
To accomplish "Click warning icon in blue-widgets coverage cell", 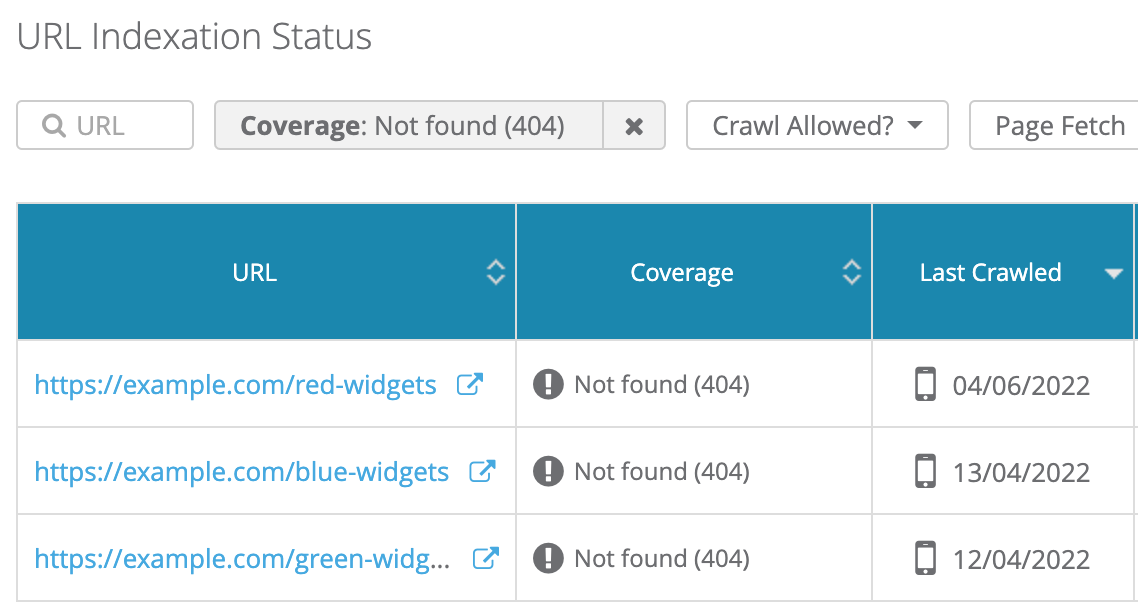I will tap(548, 471).
